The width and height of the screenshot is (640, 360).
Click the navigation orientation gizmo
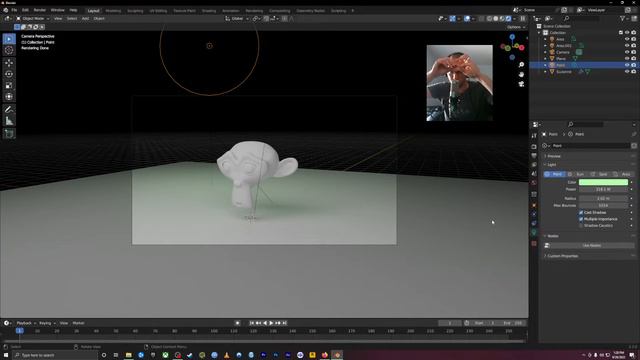point(512,47)
